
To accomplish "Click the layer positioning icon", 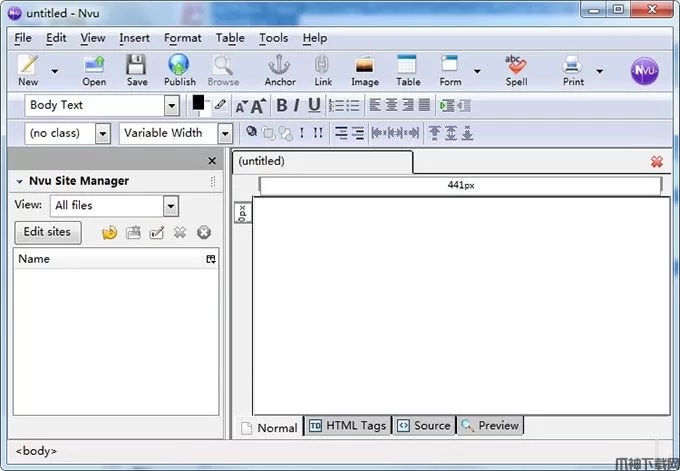I will click(x=251, y=131).
